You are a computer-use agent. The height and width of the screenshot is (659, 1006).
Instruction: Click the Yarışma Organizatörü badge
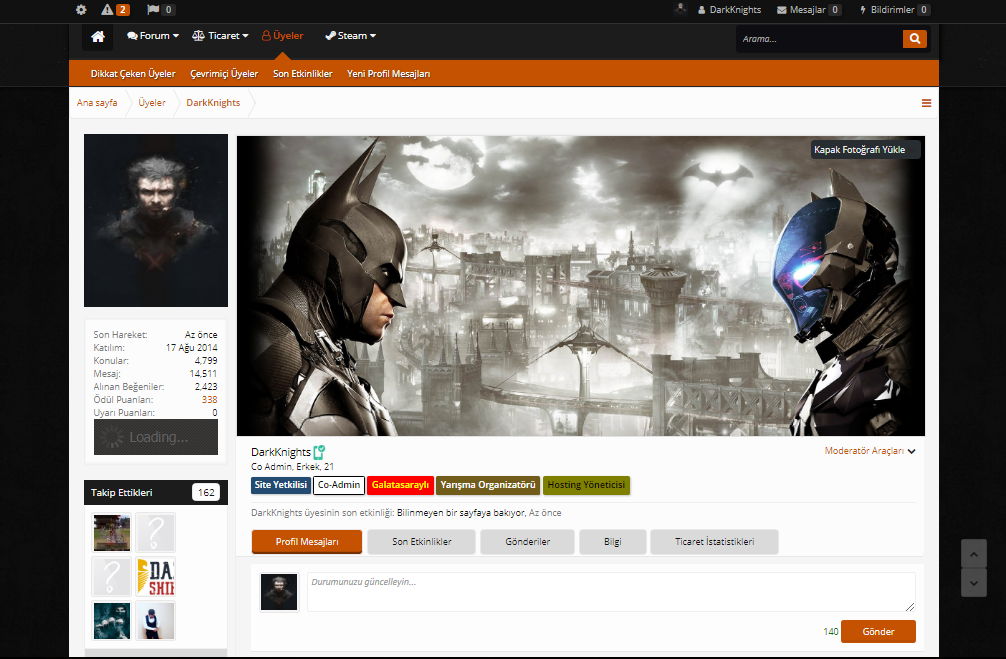(x=488, y=485)
